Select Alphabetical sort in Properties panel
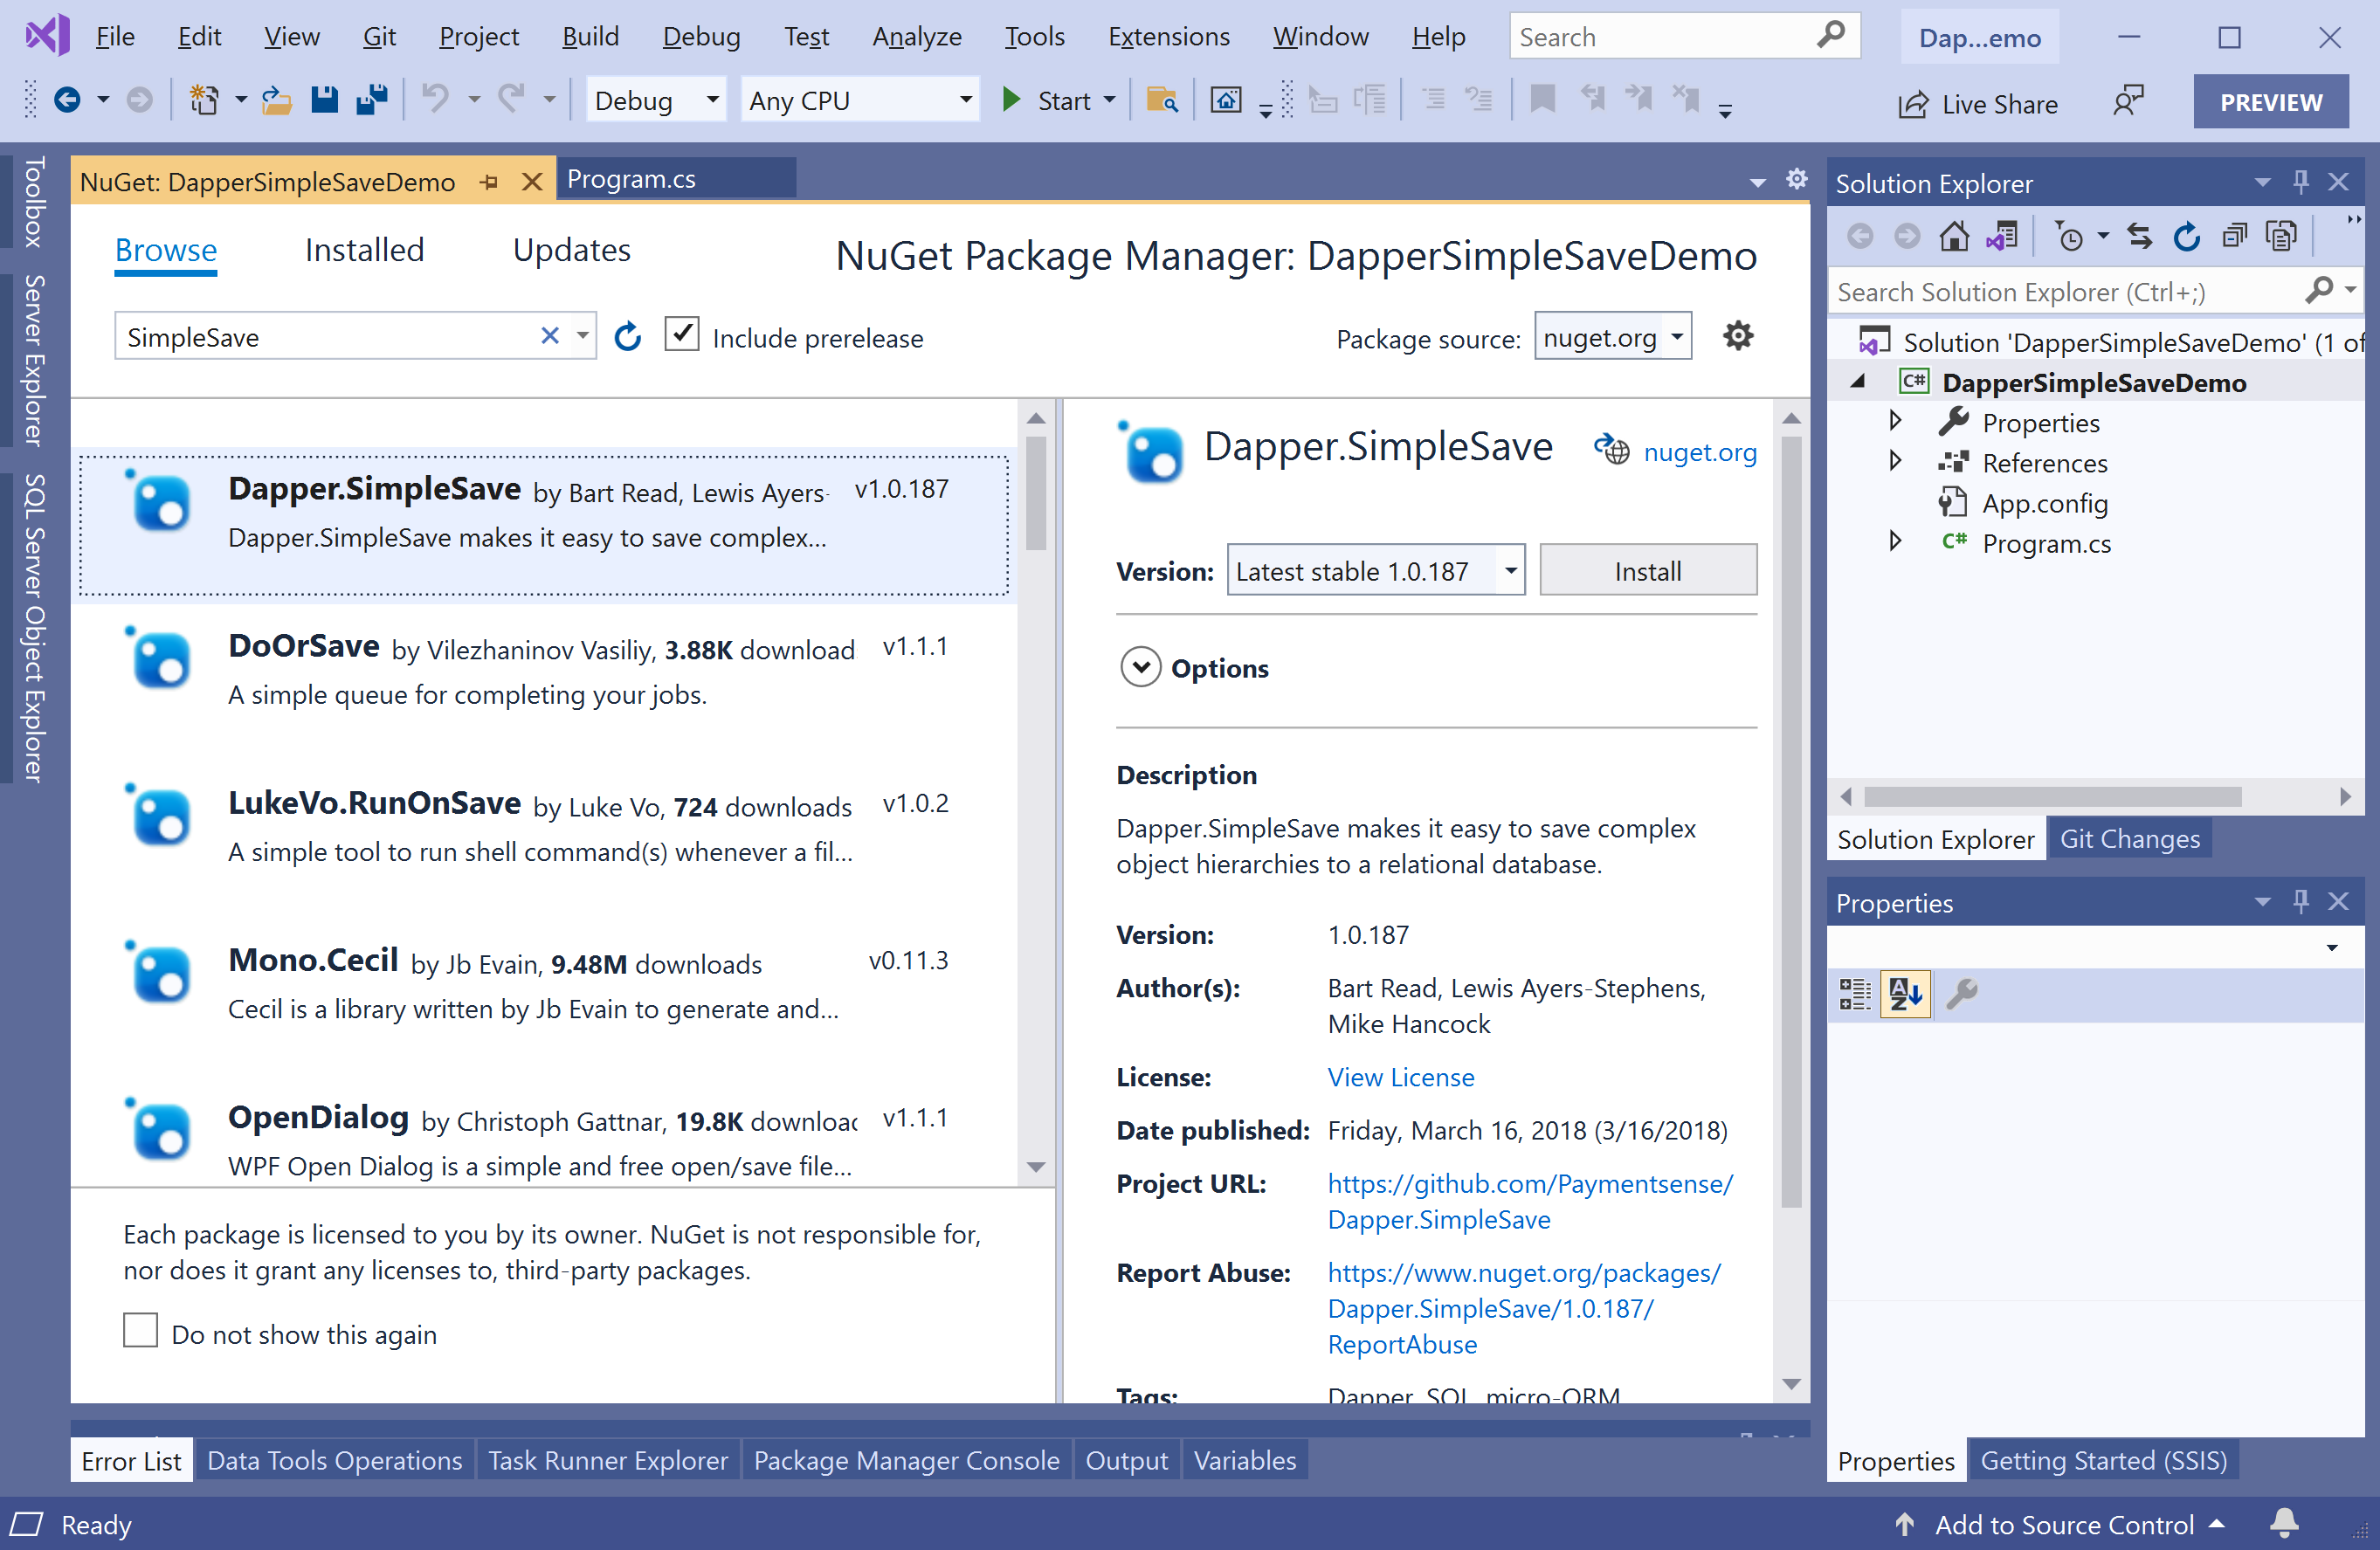The image size is (2380, 1550). coord(1905,994)
